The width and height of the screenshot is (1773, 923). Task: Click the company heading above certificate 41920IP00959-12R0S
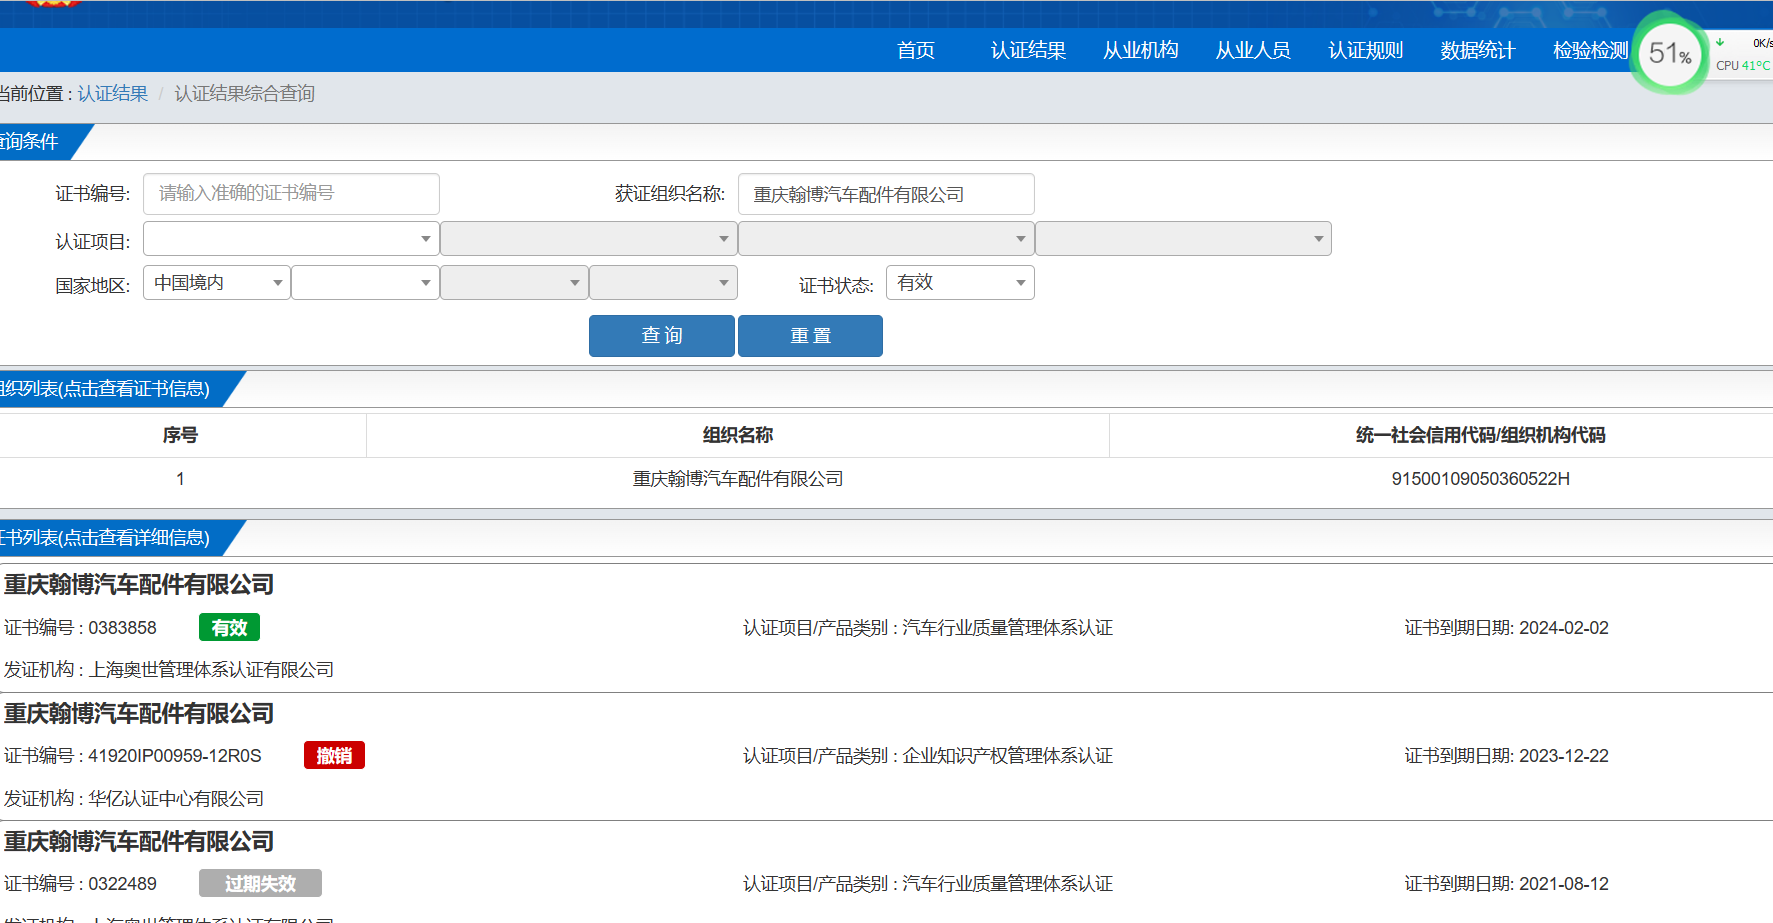[139, 713]
